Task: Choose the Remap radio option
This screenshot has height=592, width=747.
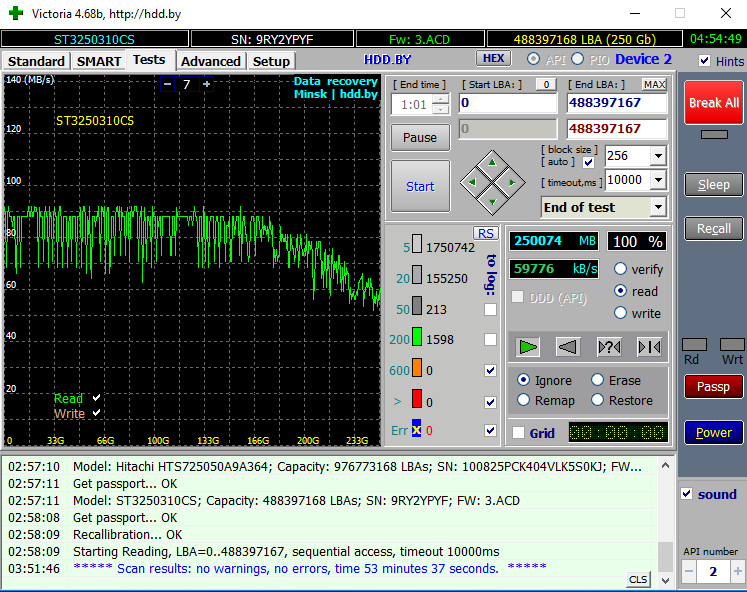Action: pos(524,400)
